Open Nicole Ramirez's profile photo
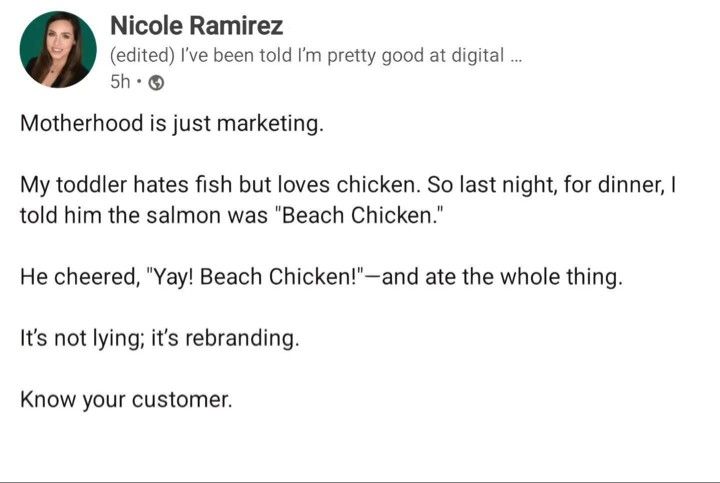Screen dimensions: 720x483 point(58,50)
